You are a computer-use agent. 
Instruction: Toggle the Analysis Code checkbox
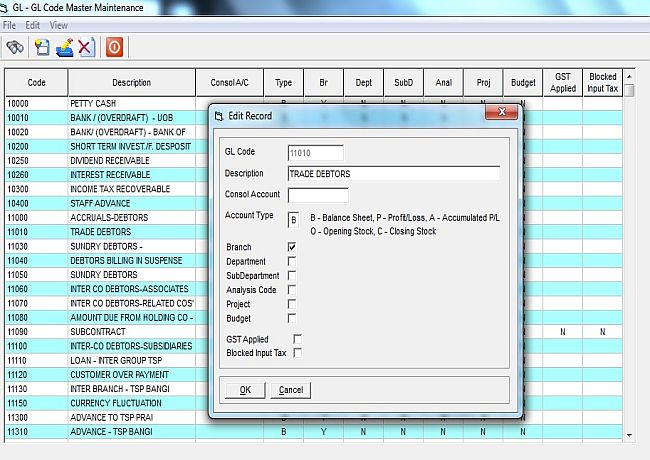click(x=292, y=290)
